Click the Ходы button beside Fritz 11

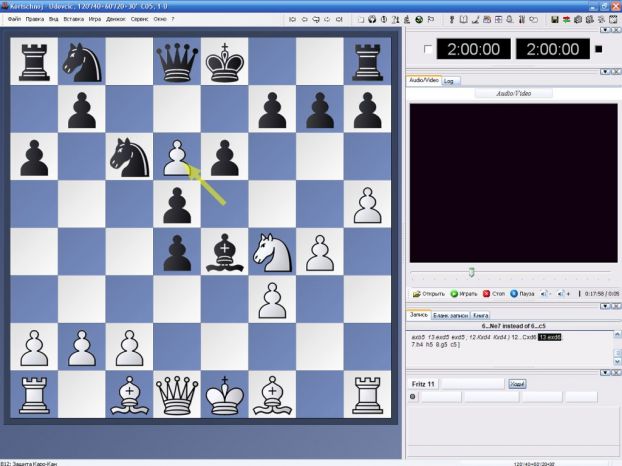(517, 384)
